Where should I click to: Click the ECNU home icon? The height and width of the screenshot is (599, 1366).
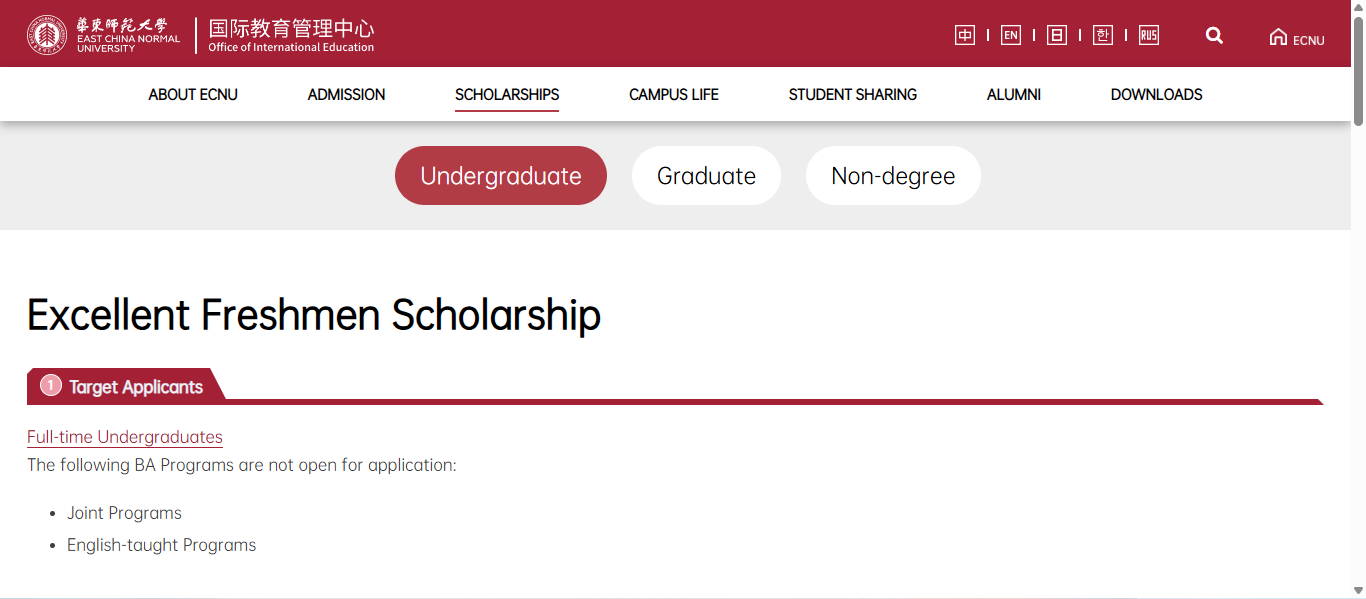click(1296, 36)
